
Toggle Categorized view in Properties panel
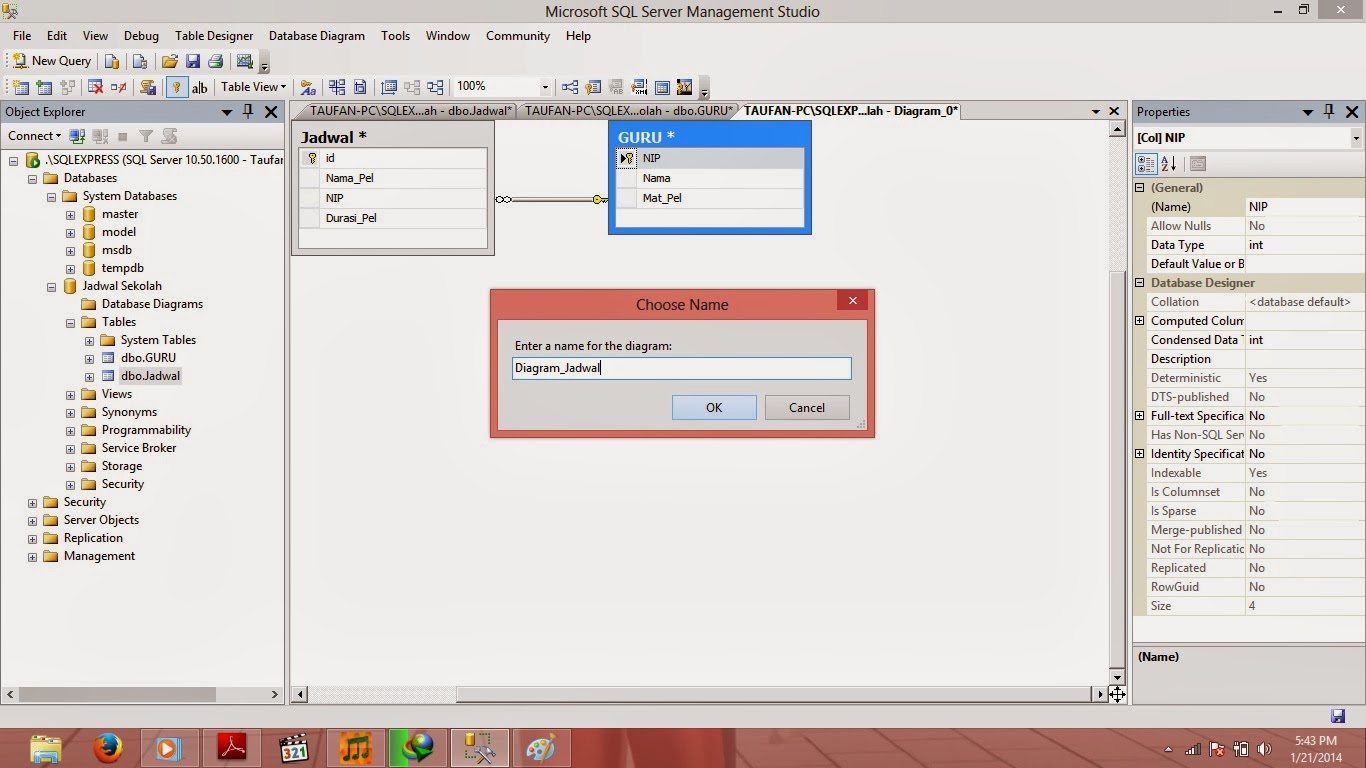[x=1147, y=164]
